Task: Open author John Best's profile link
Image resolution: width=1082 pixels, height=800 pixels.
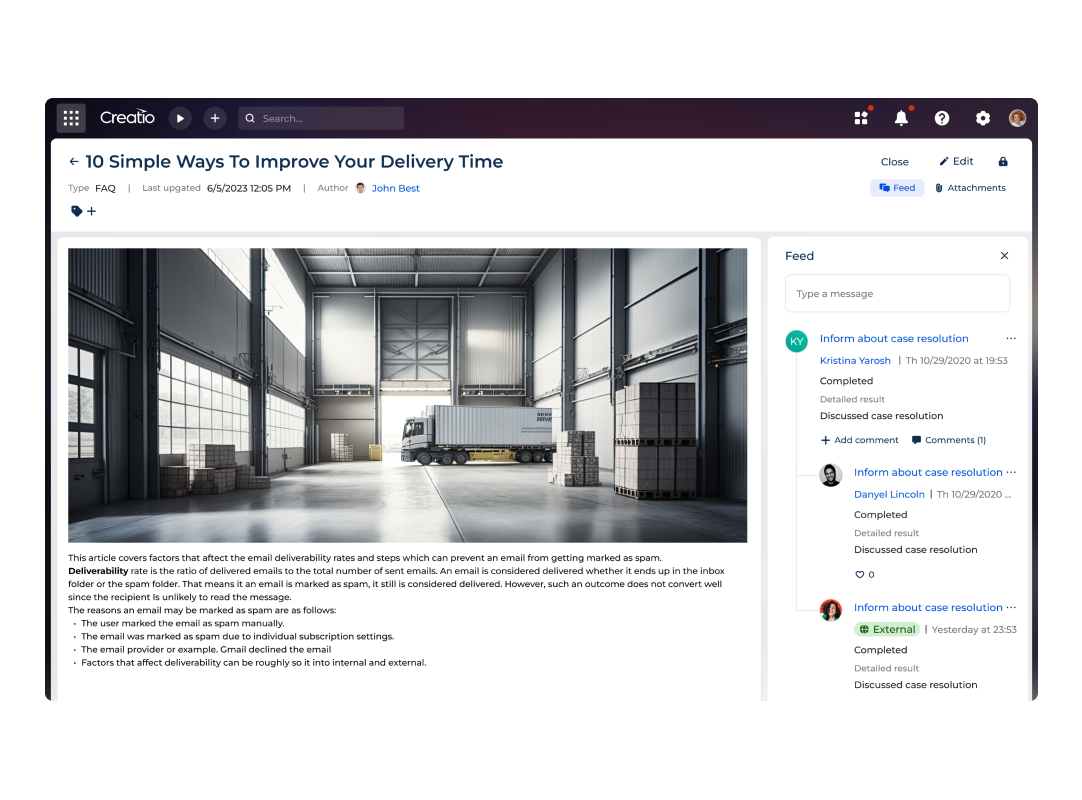Action: (x=395, y=188)
